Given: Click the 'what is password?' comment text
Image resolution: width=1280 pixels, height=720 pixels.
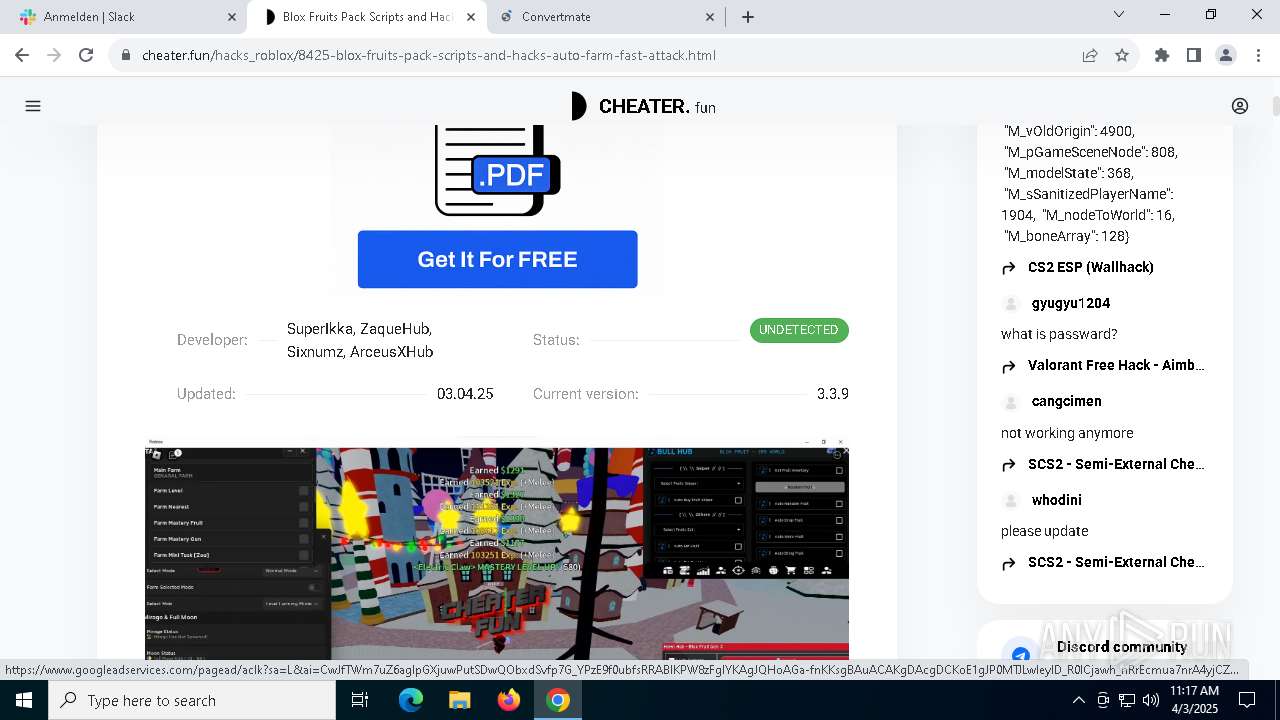Looking at the screenshot, I should pyautogui.click(x=1059, y=334).
